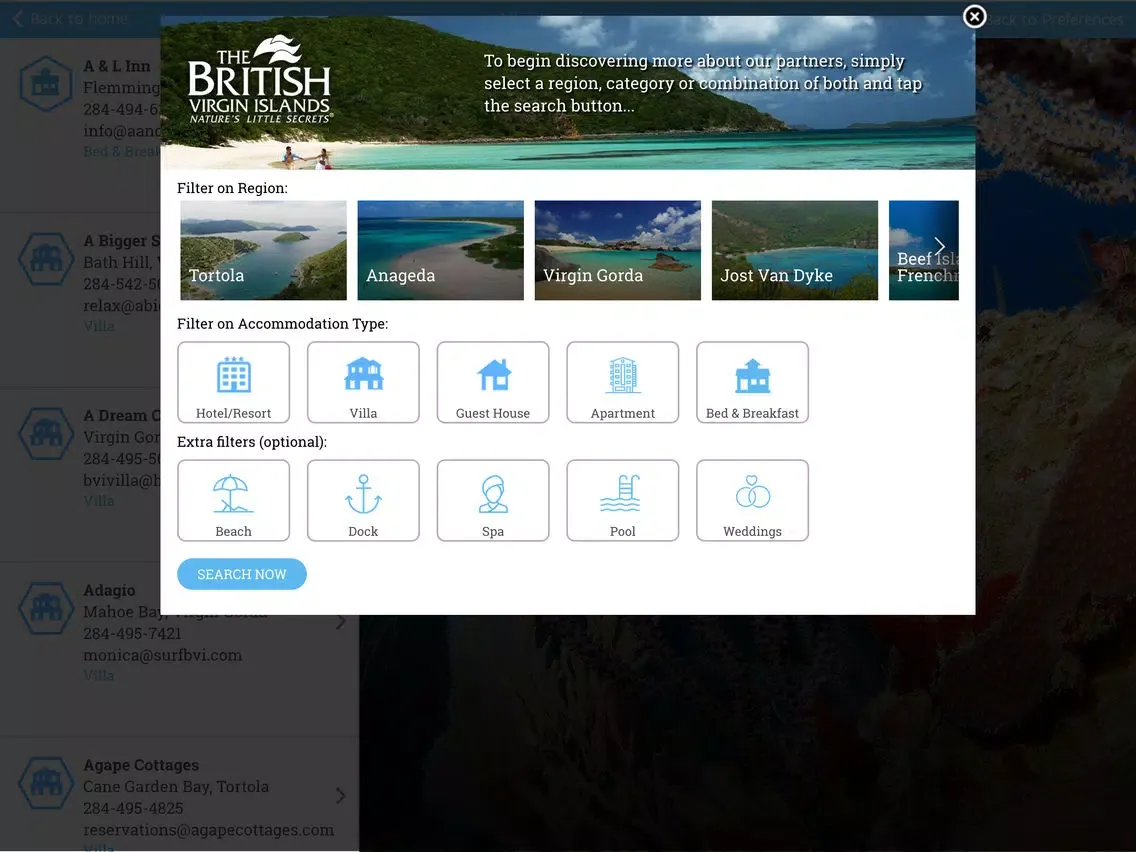Go Back to Home
Screen dimensions: 1136x852
coord(70,19)
